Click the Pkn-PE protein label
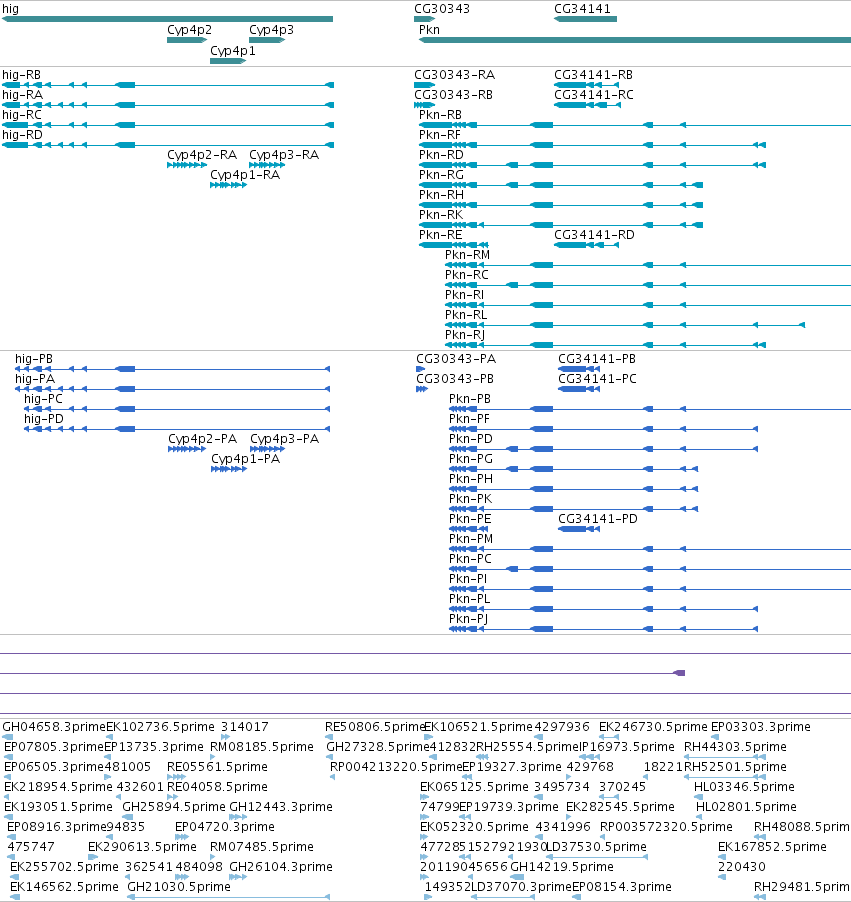This screenshot has width=851, height=902. pyautogui.click(x=470, y=519)
